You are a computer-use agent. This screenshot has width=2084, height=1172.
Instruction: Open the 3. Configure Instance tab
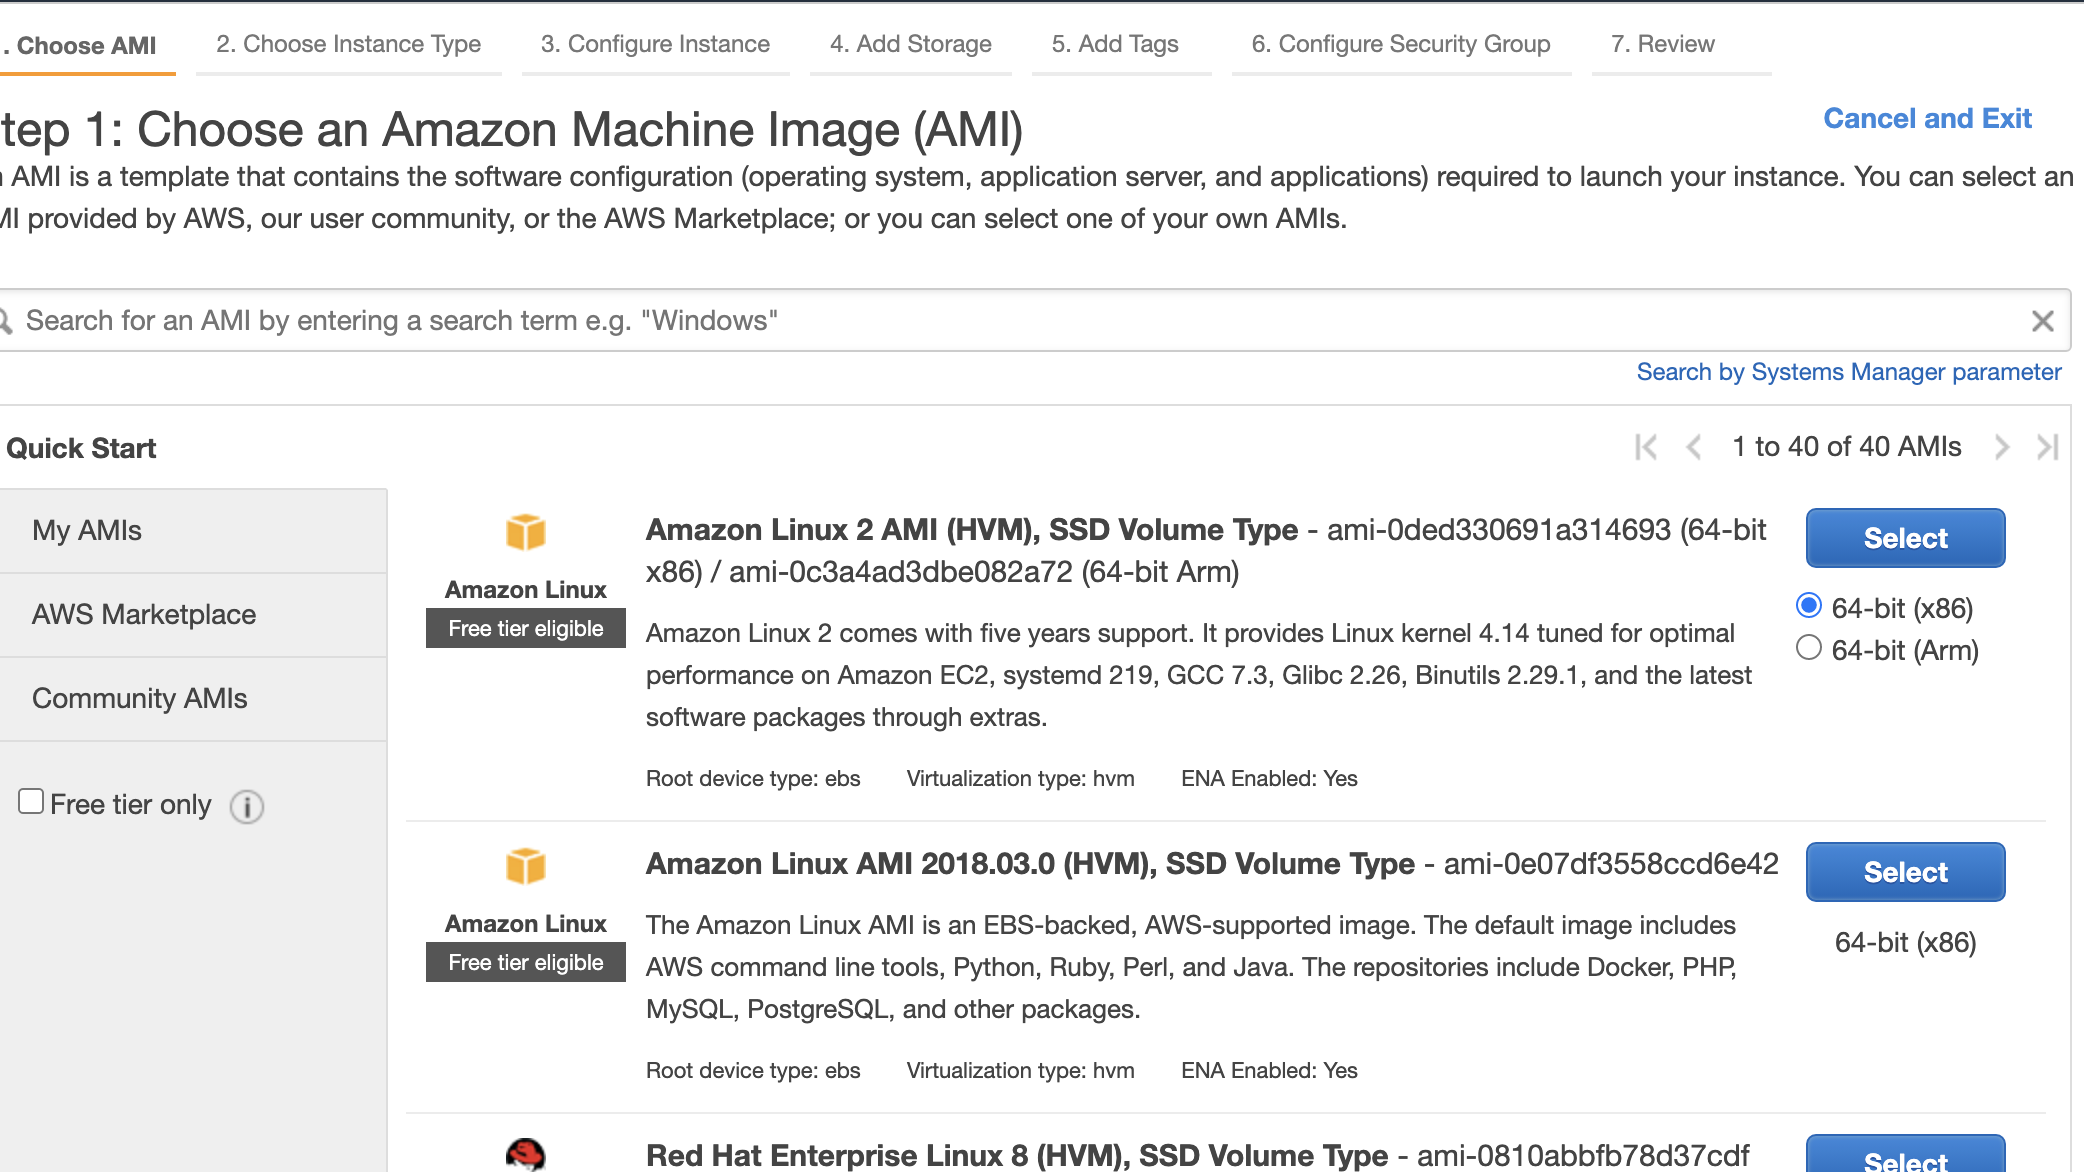[655, 44]
